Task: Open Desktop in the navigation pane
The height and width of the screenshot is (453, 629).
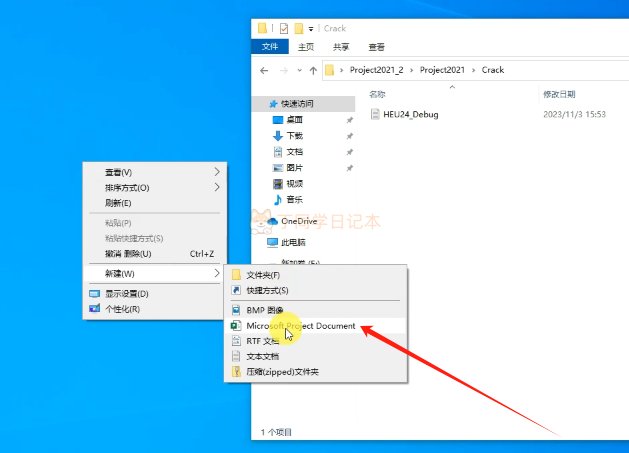Action: coord(294,120)
